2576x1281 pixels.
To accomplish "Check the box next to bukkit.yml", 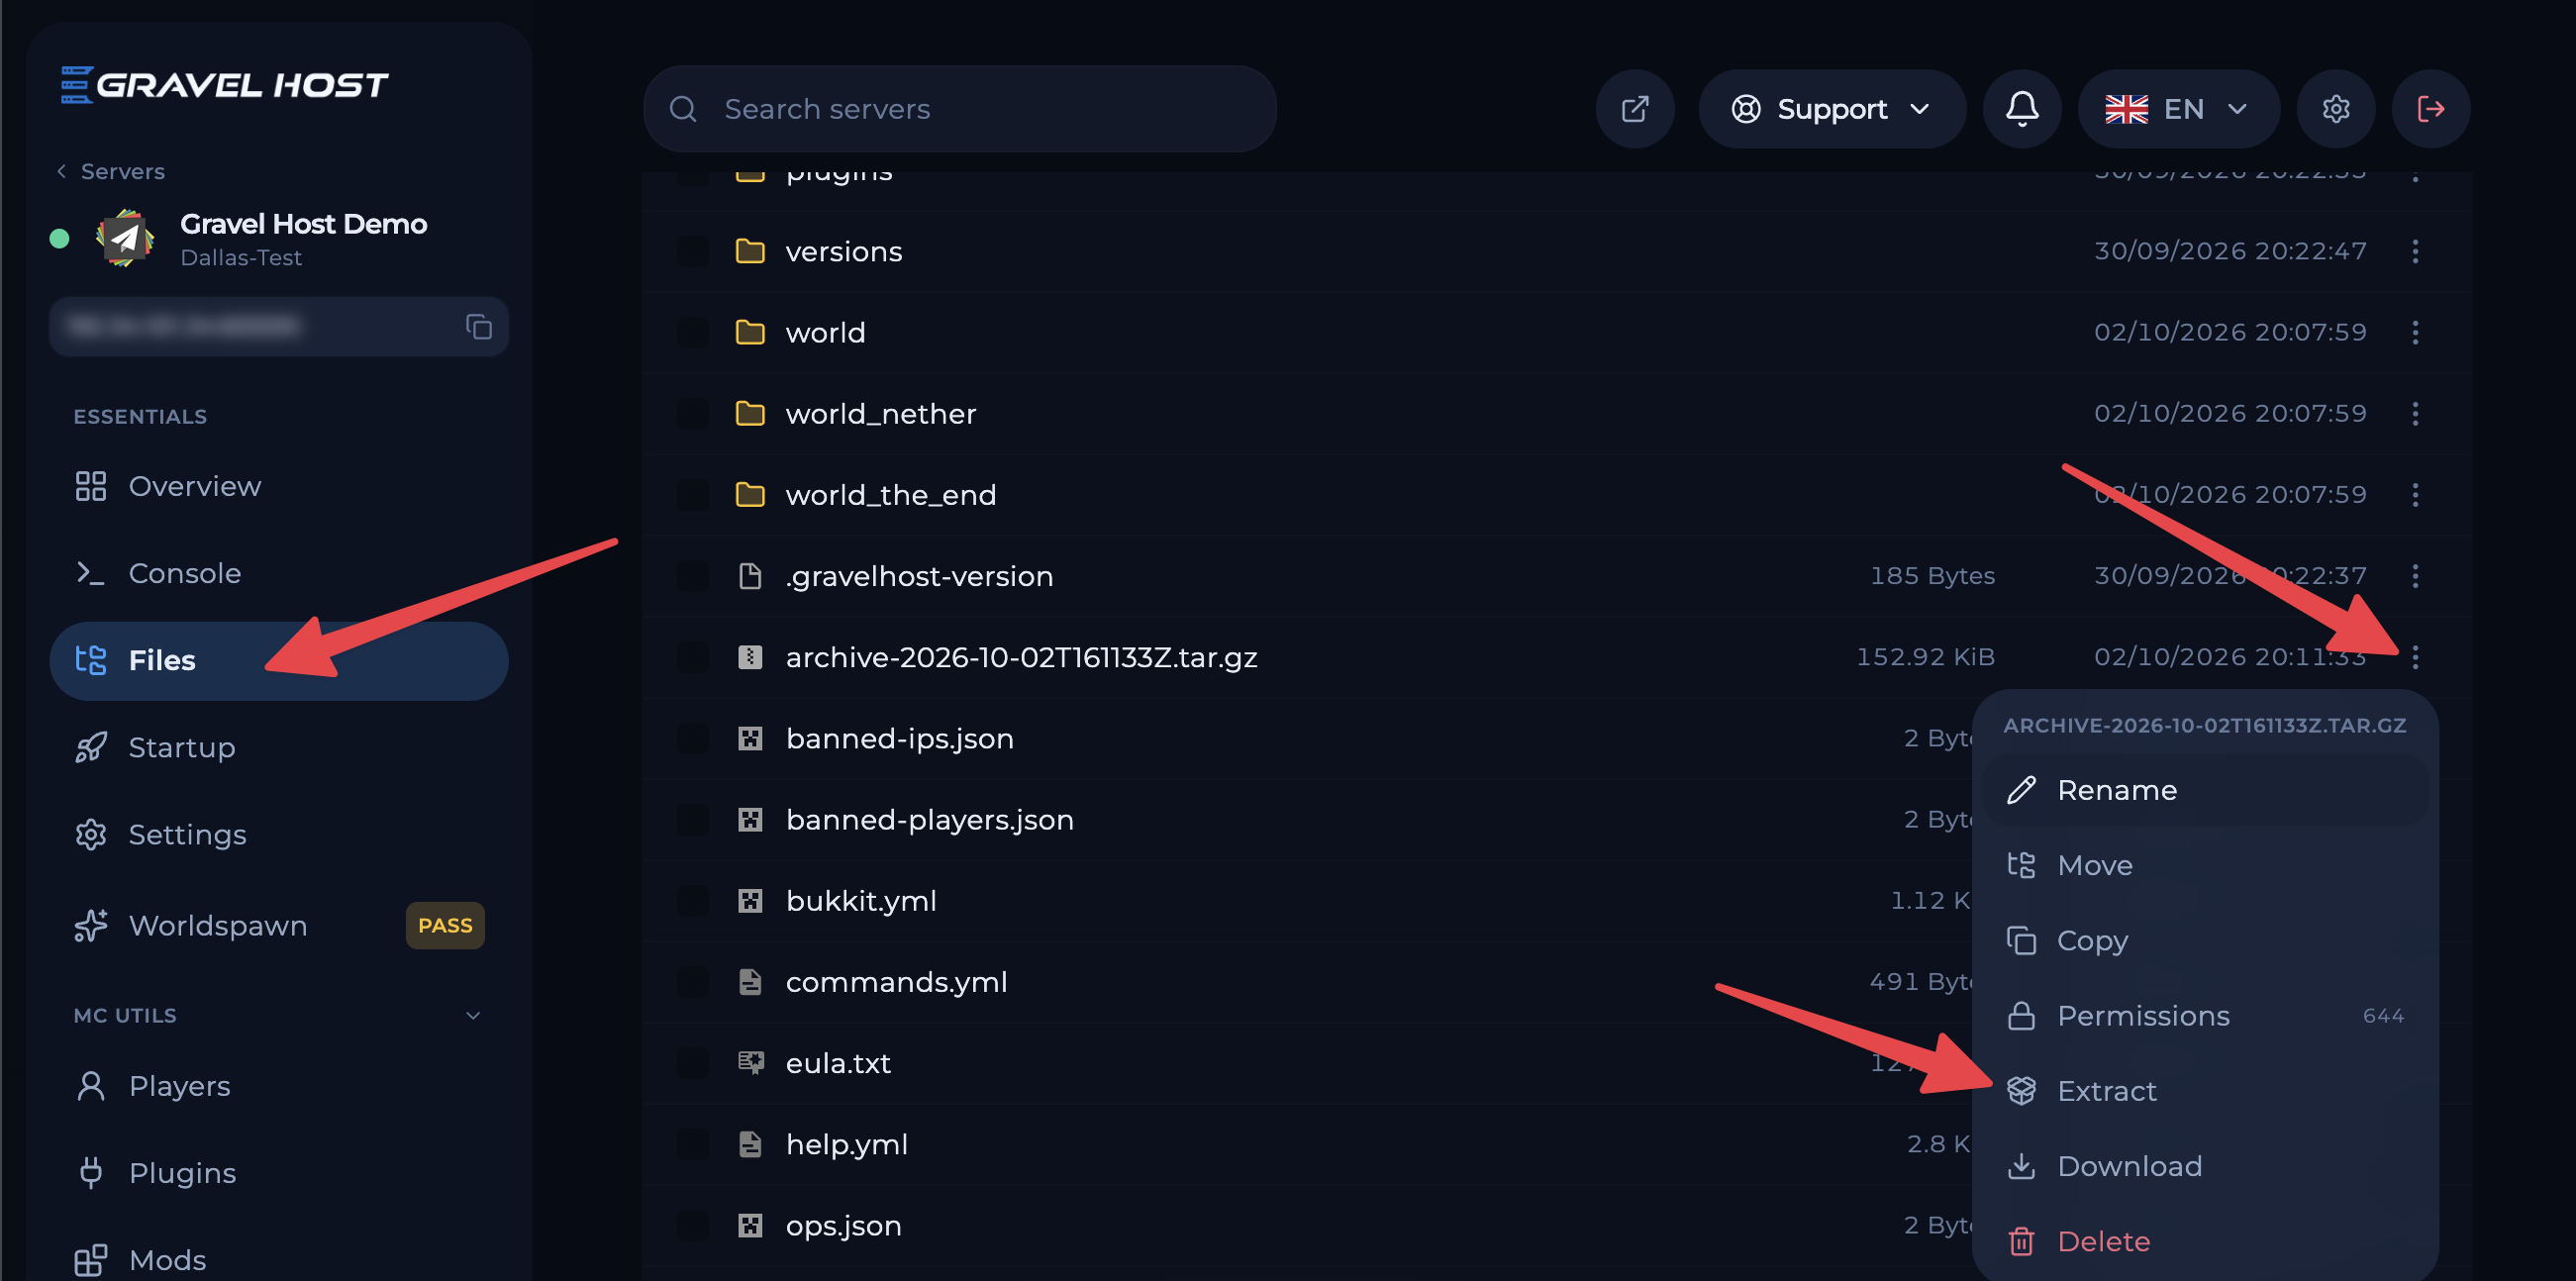I will [693, 900].
